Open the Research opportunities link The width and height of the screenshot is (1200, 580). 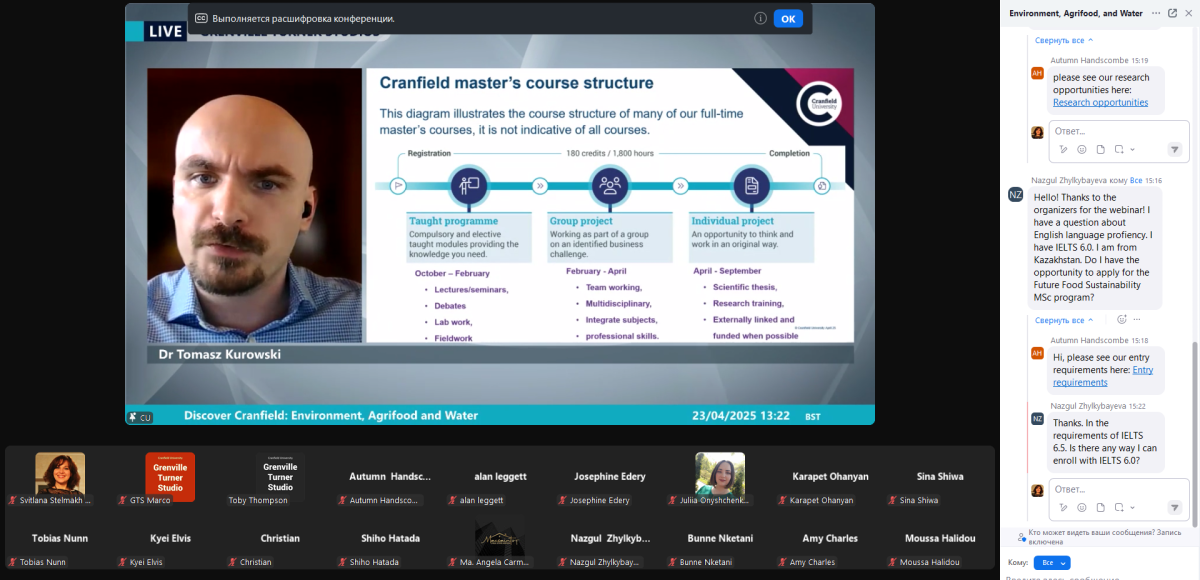1100,102
